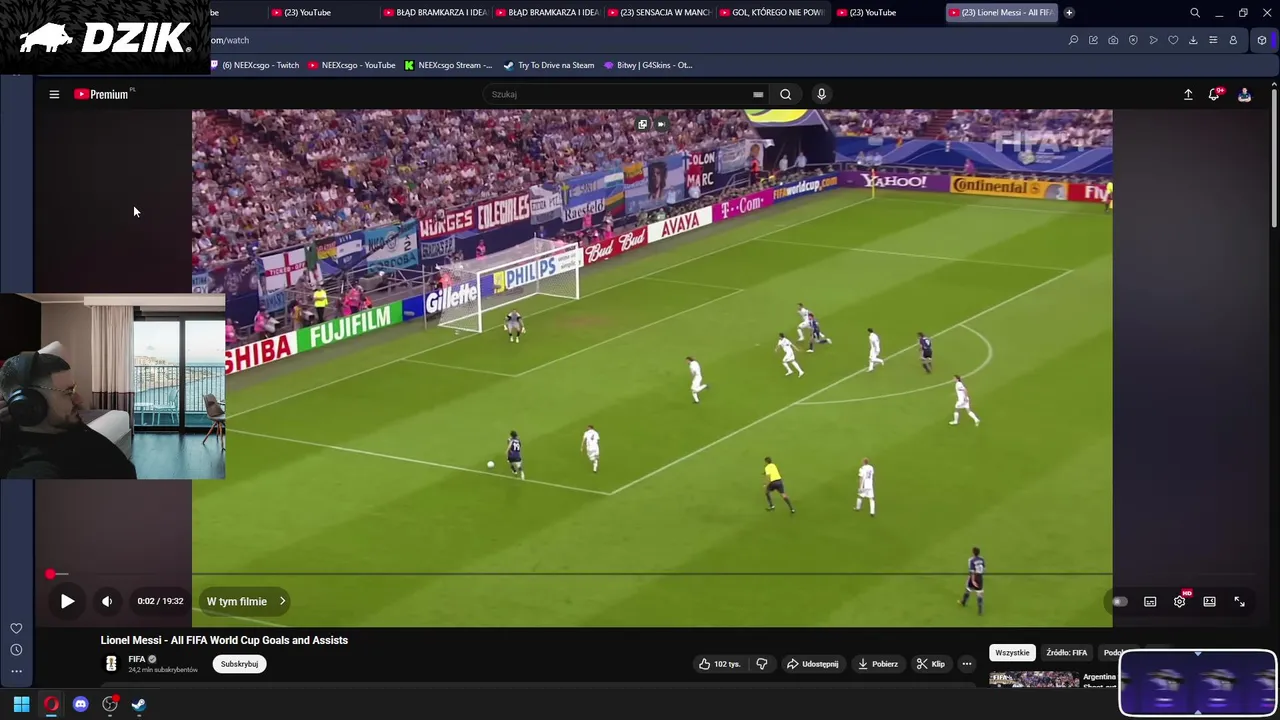This screenshot has height=720, width=1280.
Task: Bookmark the page with the heart toolbar icon
Action: pyautogui.click(x=1173, y=40)
